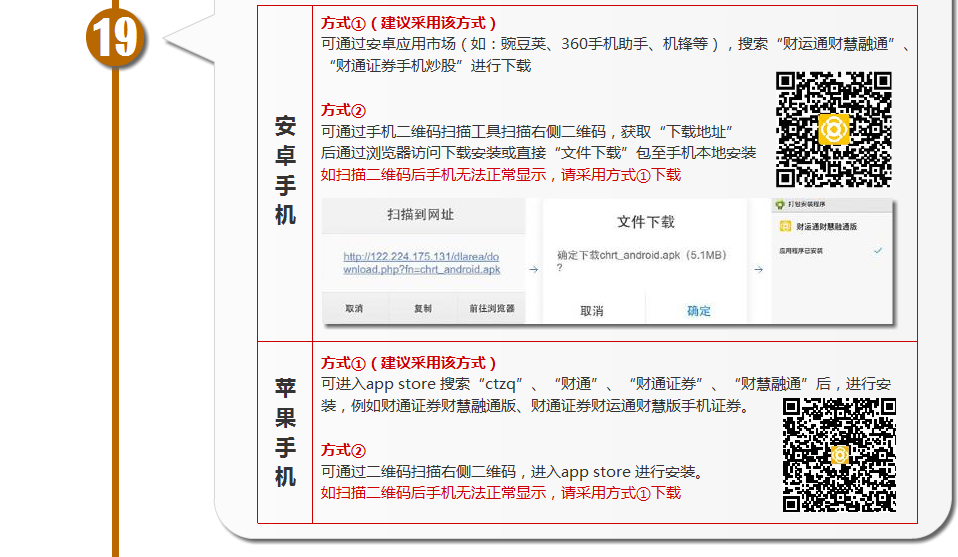Click the Android package installer icon

[780, 205]
